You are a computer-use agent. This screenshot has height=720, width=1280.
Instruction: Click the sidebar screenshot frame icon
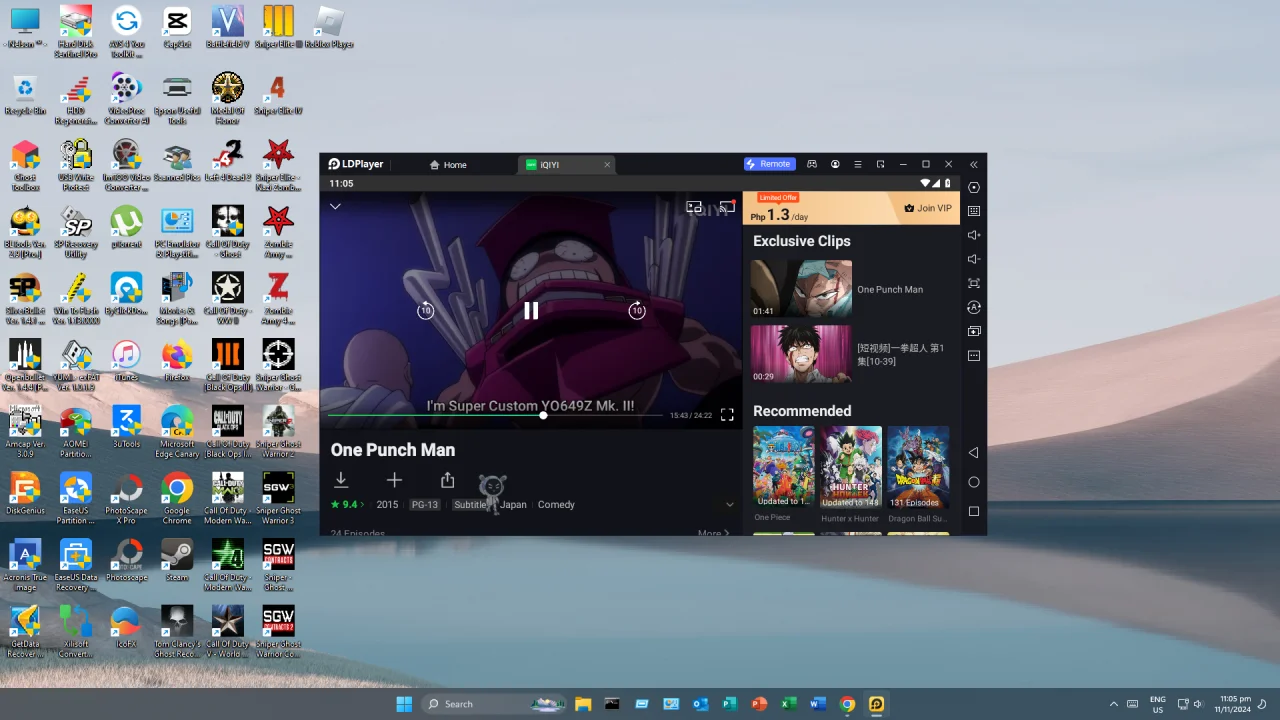click(x=974, y=283)
